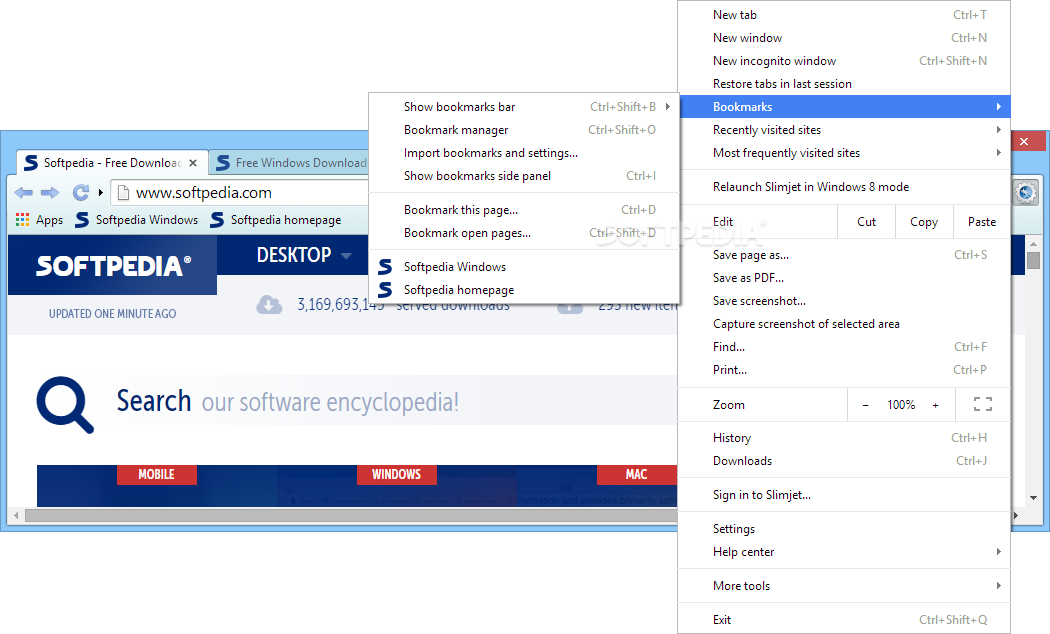The image size is (1050, 634).
Task: Click the WINDOWS category button
Action: pos(396,475)
